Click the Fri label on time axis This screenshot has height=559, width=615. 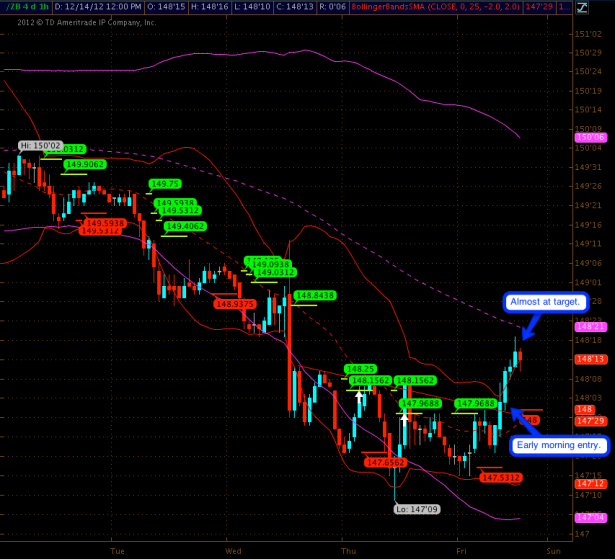(462, 550)
